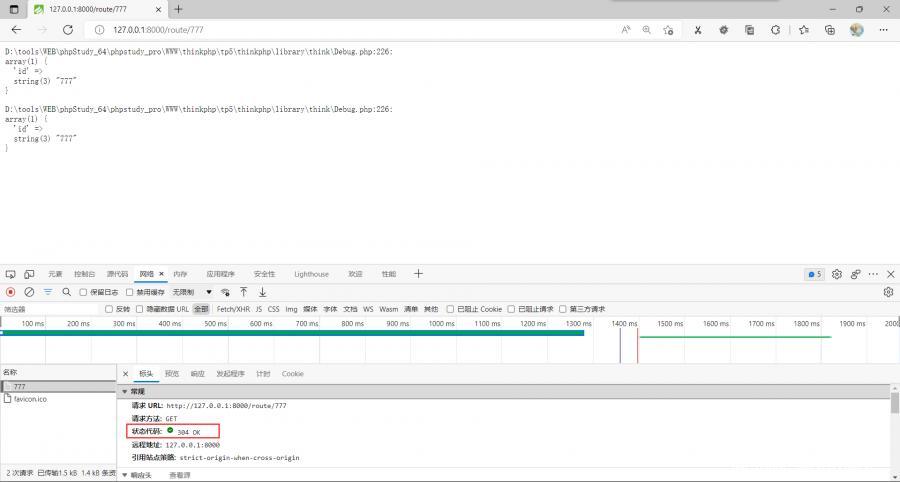
Task: Enable the 禁用缓存 checkbox
Action: (131, 292)
